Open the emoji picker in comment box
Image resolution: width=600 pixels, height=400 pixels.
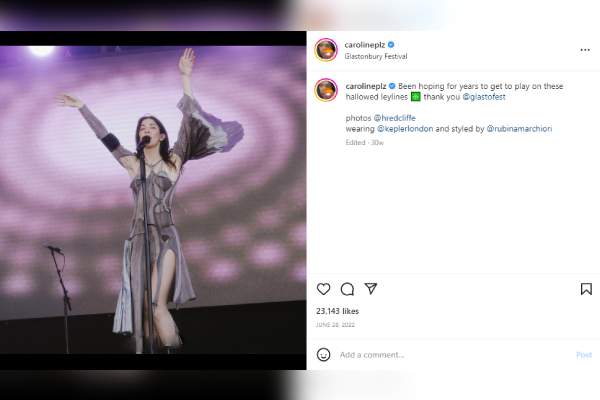pos(323,354)
